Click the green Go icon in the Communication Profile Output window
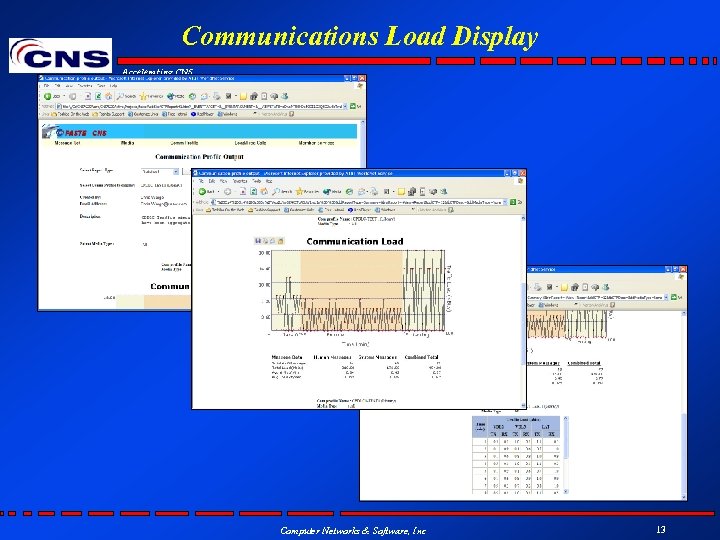Viewport: 720px width, 540px height. (353, 106)
